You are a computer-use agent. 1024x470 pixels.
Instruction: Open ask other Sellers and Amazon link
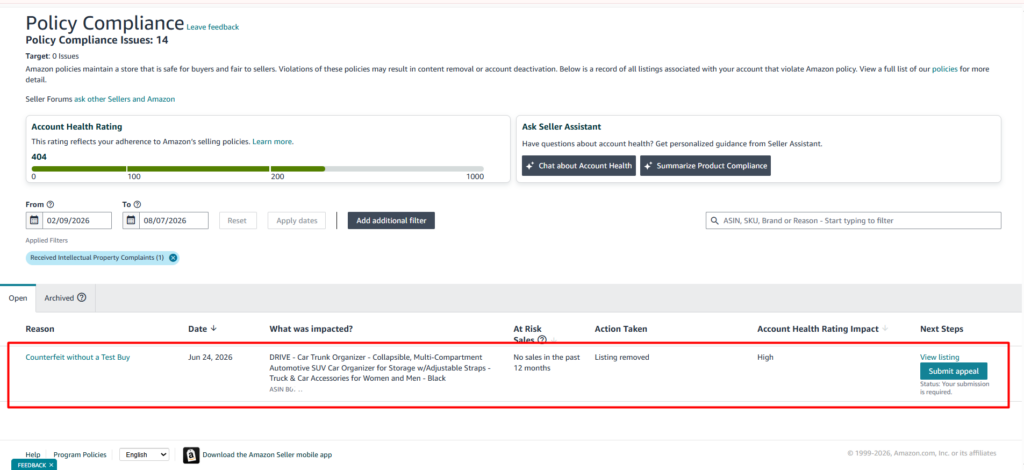click(125, 99)
